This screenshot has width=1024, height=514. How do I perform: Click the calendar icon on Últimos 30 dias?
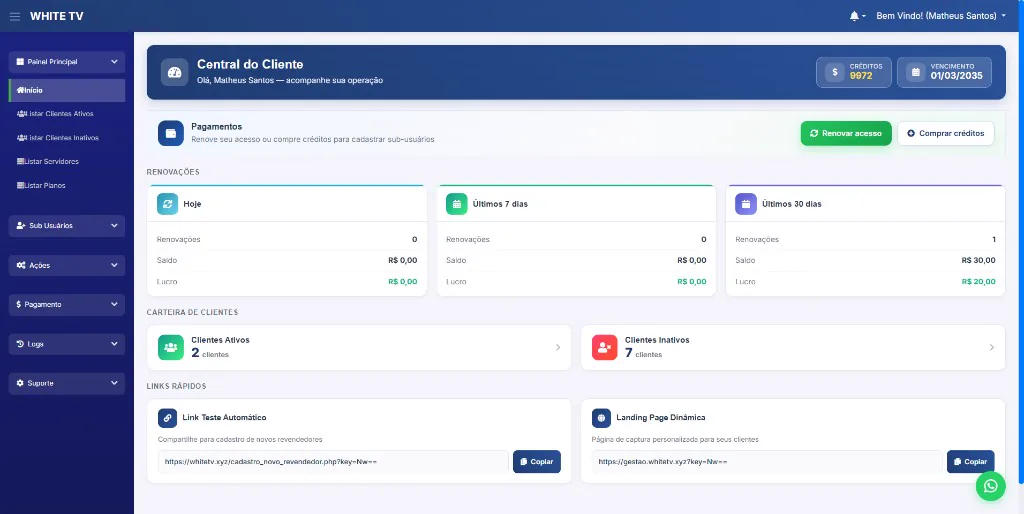tap(746, 204)
